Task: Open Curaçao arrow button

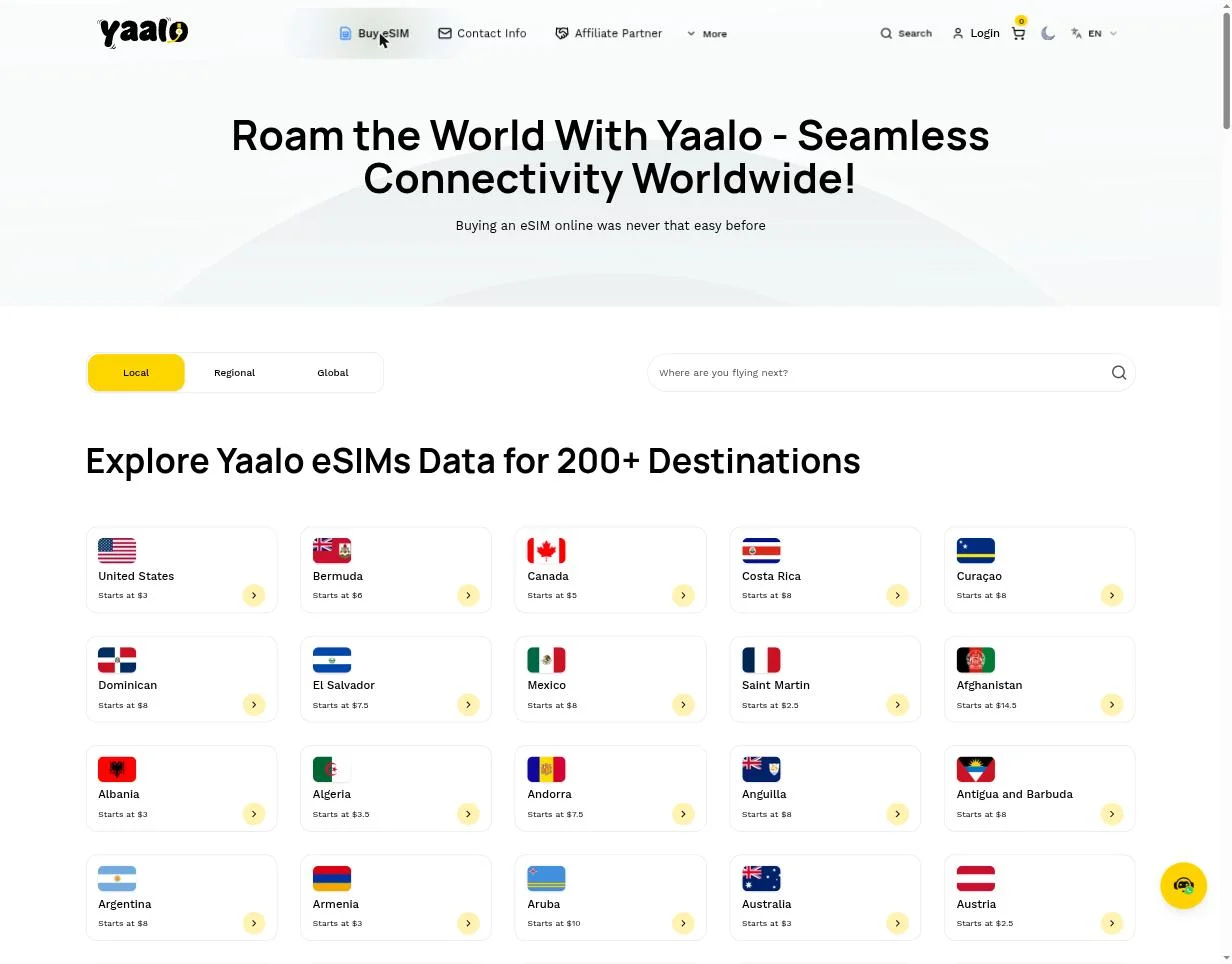Action: coord(1112,595)
